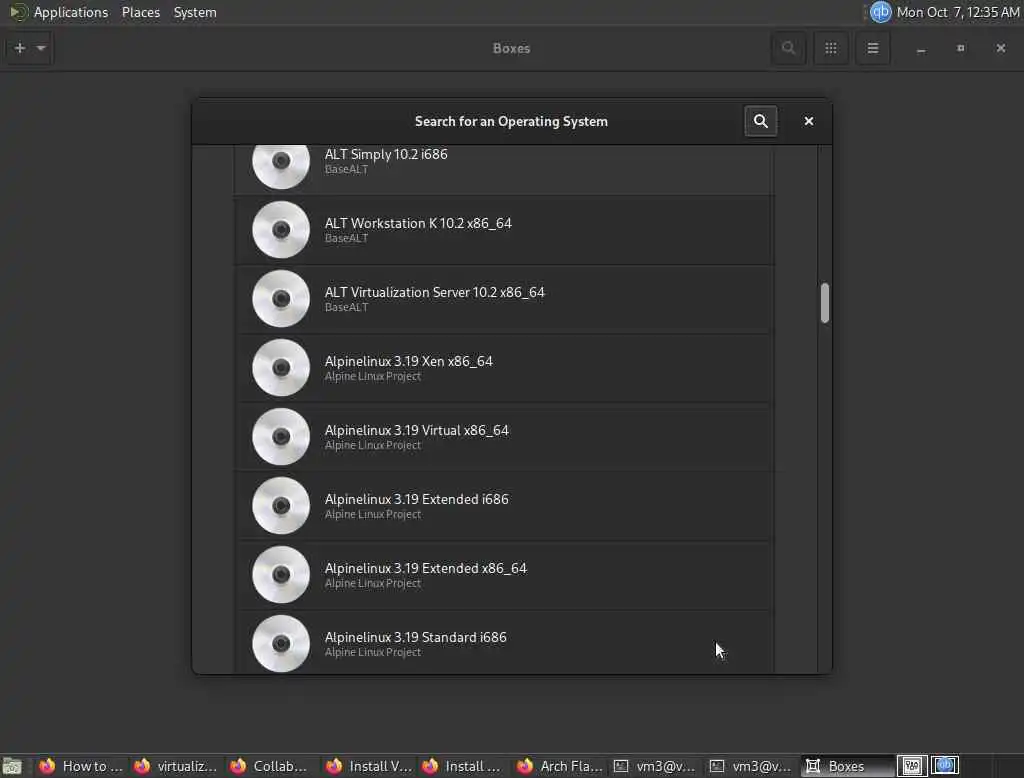Open the System menu
Image resolution: width=1024 pixels, height=778 pixels.
[x=195, y=12]
